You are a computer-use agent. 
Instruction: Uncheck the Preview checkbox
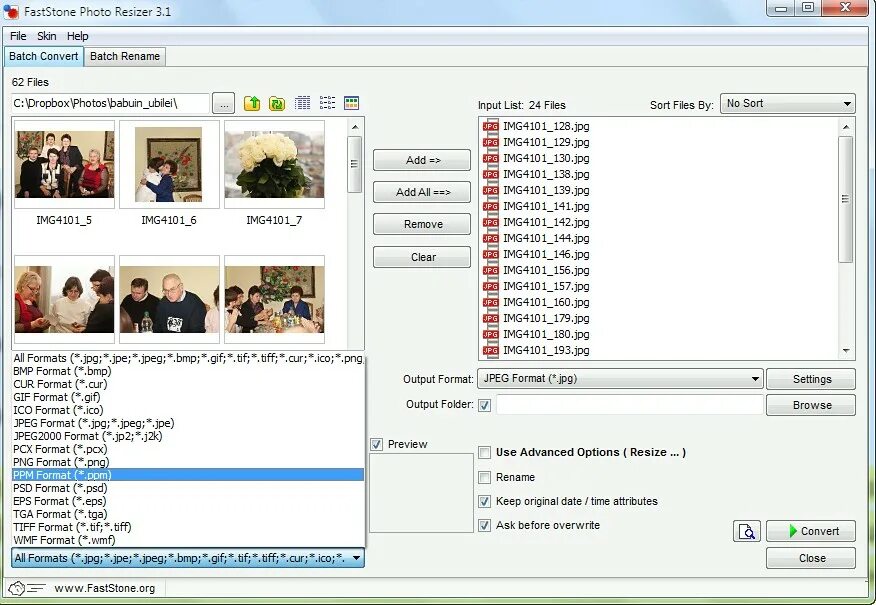[377, 445]
